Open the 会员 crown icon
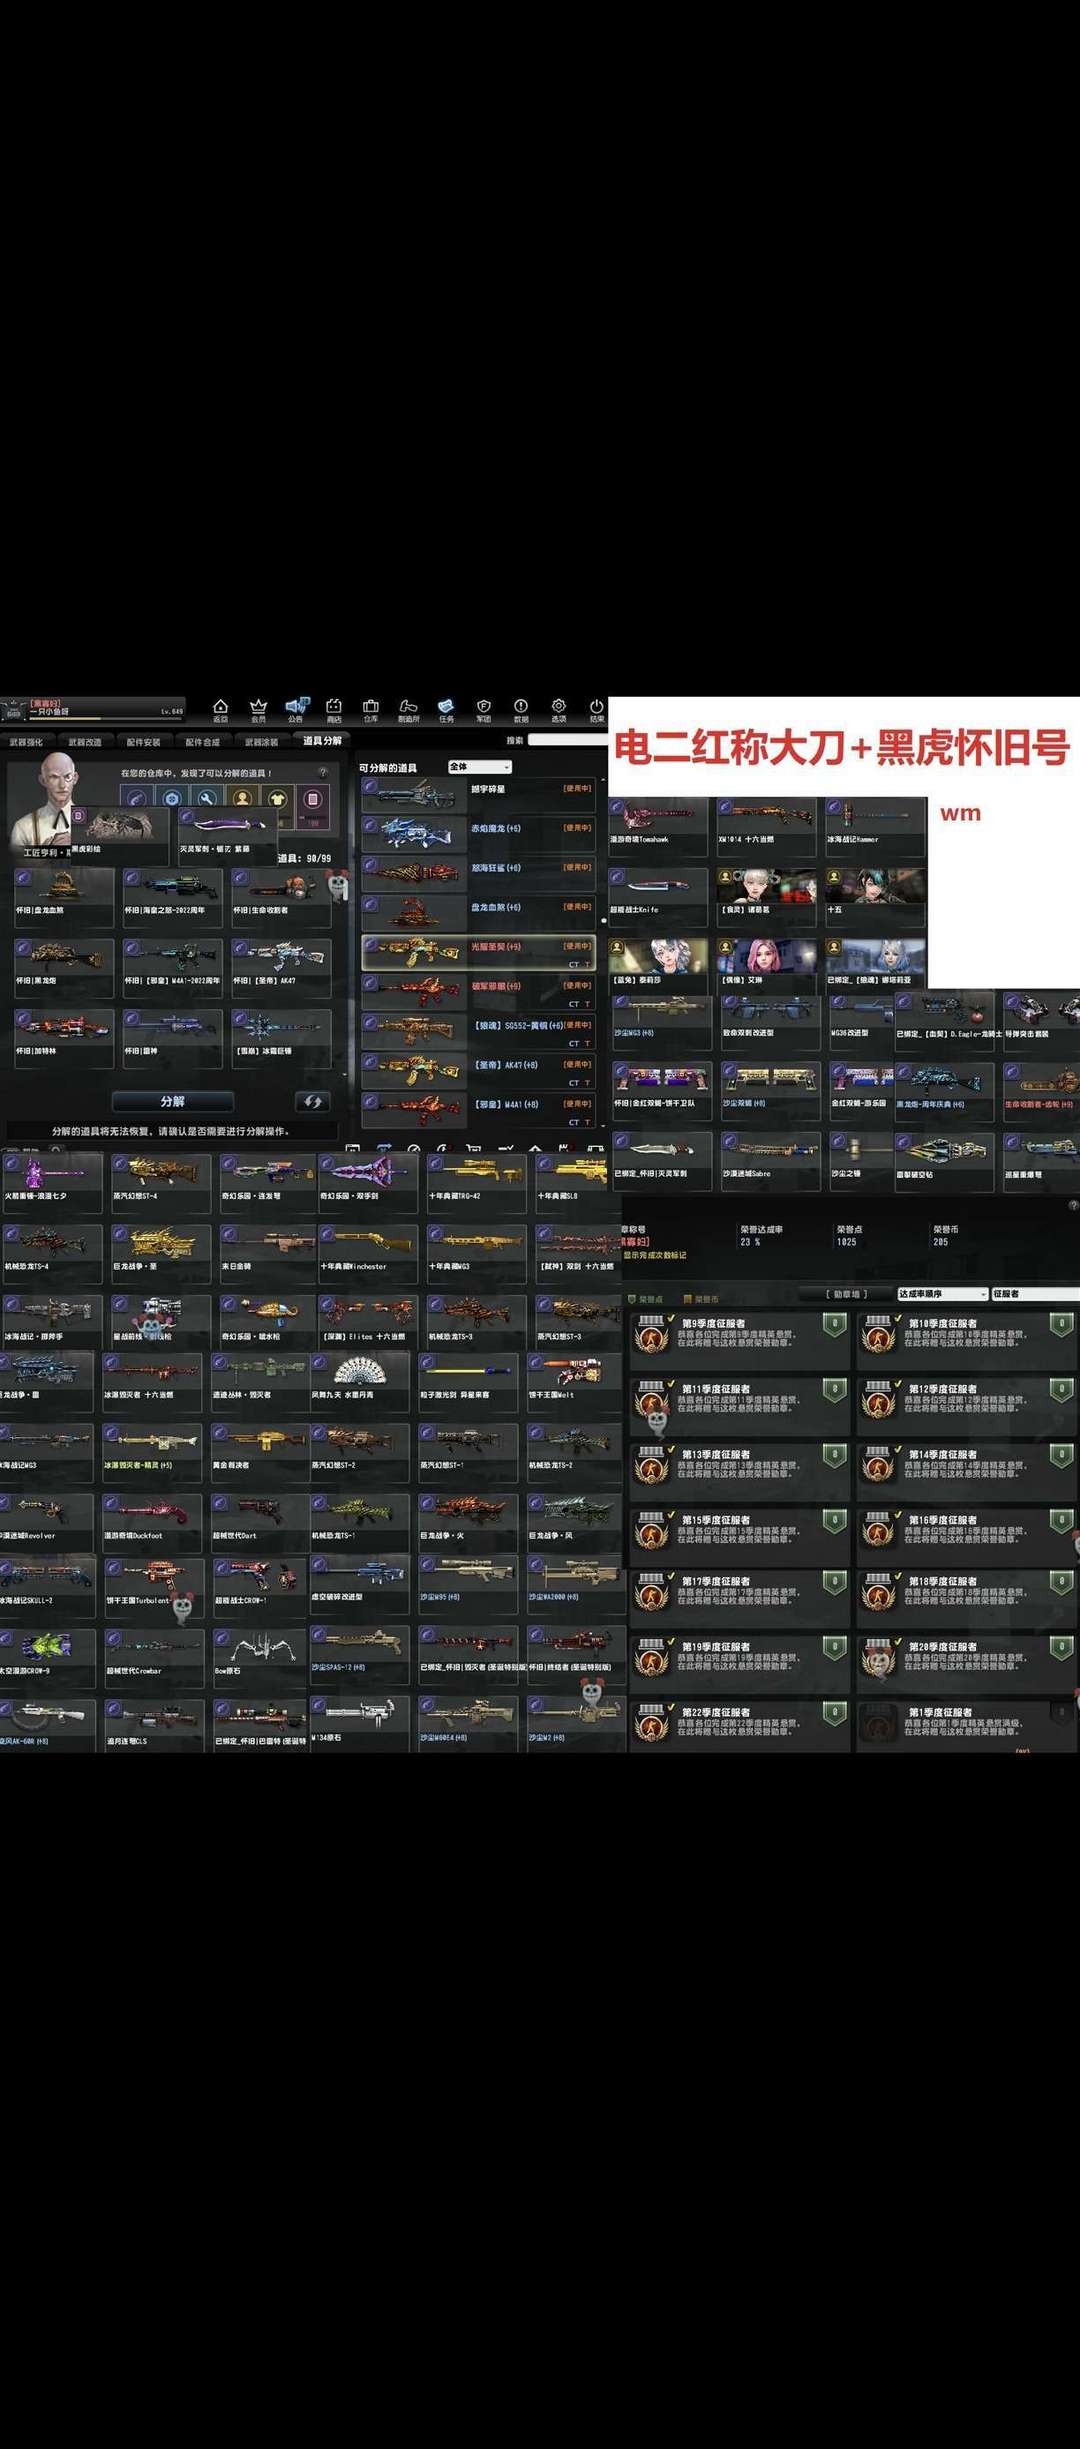The width and height of the screenshot is (1080, 2449). pyautogui.click(x=258, y=709)
